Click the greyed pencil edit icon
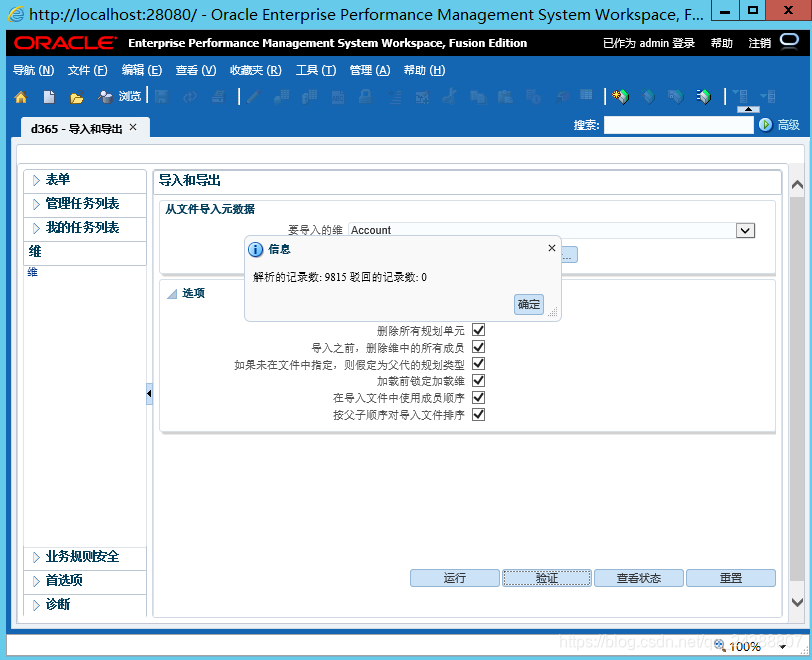 point(254,97)
